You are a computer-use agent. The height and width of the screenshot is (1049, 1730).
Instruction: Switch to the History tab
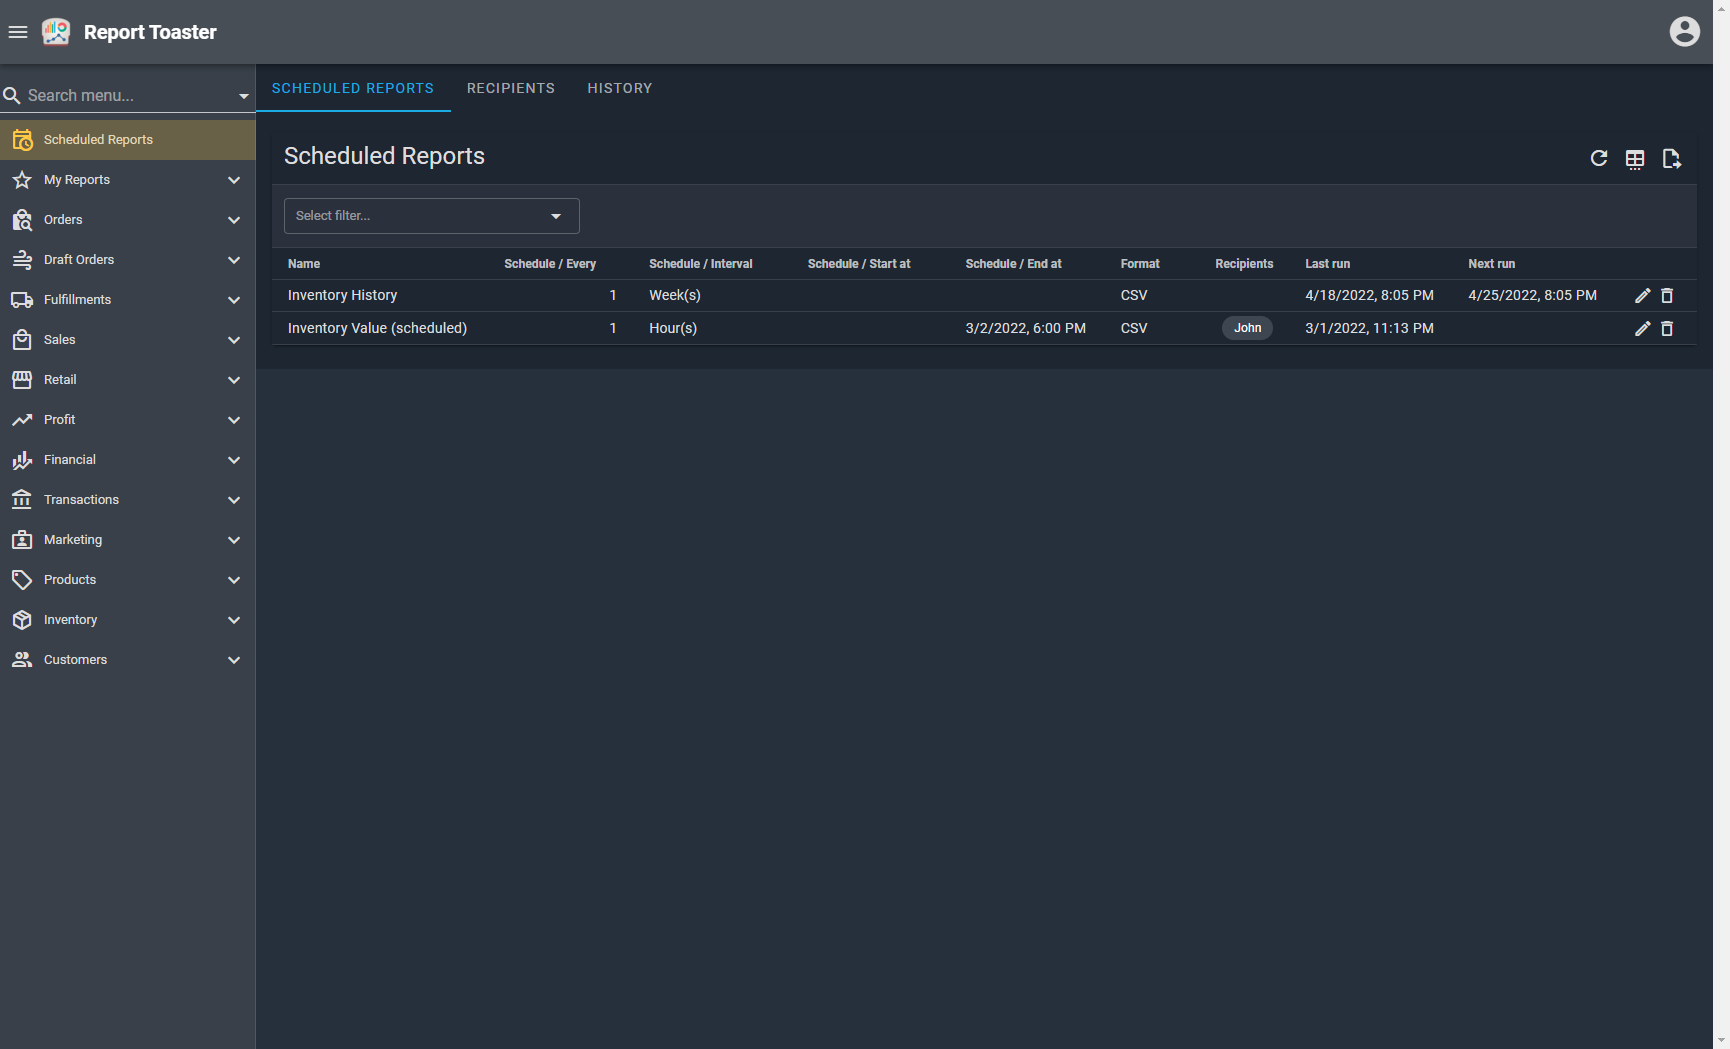[619, 88]
